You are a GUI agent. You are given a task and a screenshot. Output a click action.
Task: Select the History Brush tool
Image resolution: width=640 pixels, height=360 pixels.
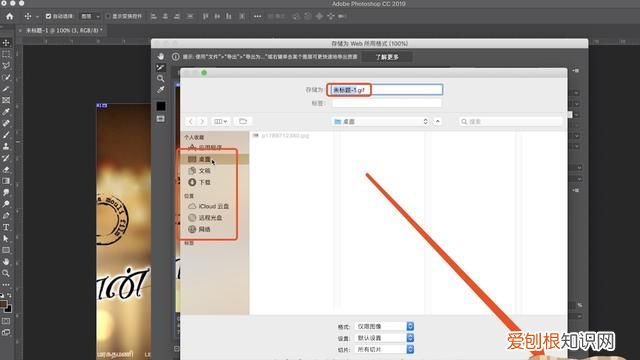(6, 158)
